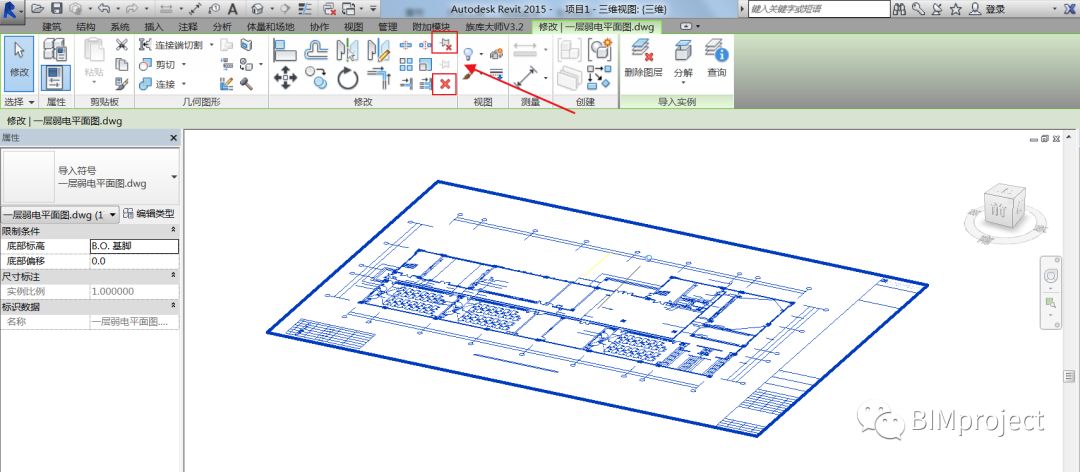Click the red Delete X tool

click(x=445, y=83)
